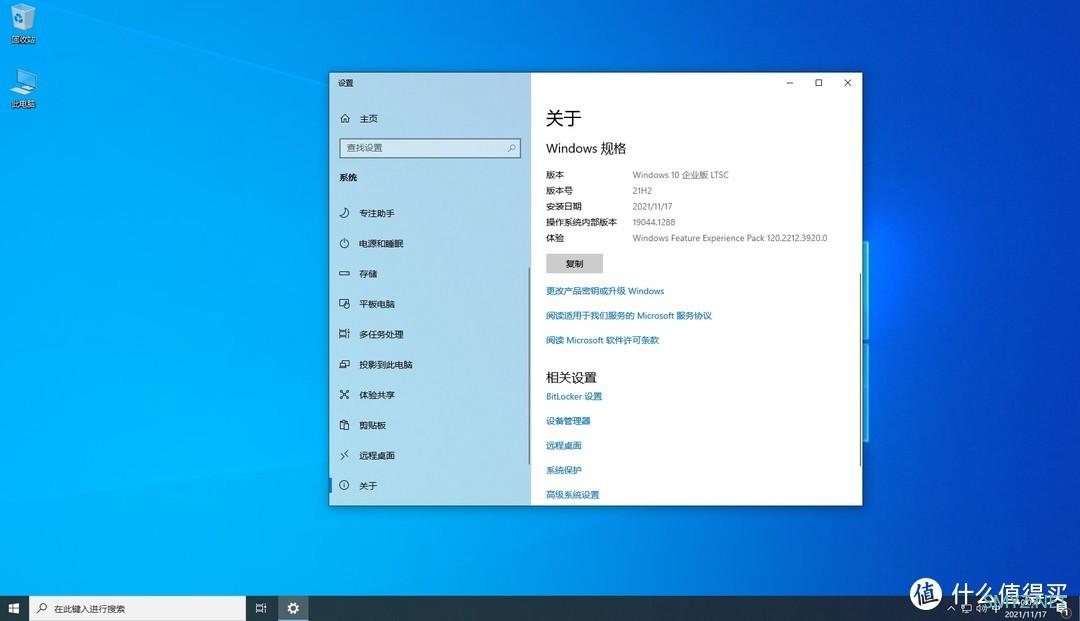Click the About page vertical scrollbar

tap(860, 370)
